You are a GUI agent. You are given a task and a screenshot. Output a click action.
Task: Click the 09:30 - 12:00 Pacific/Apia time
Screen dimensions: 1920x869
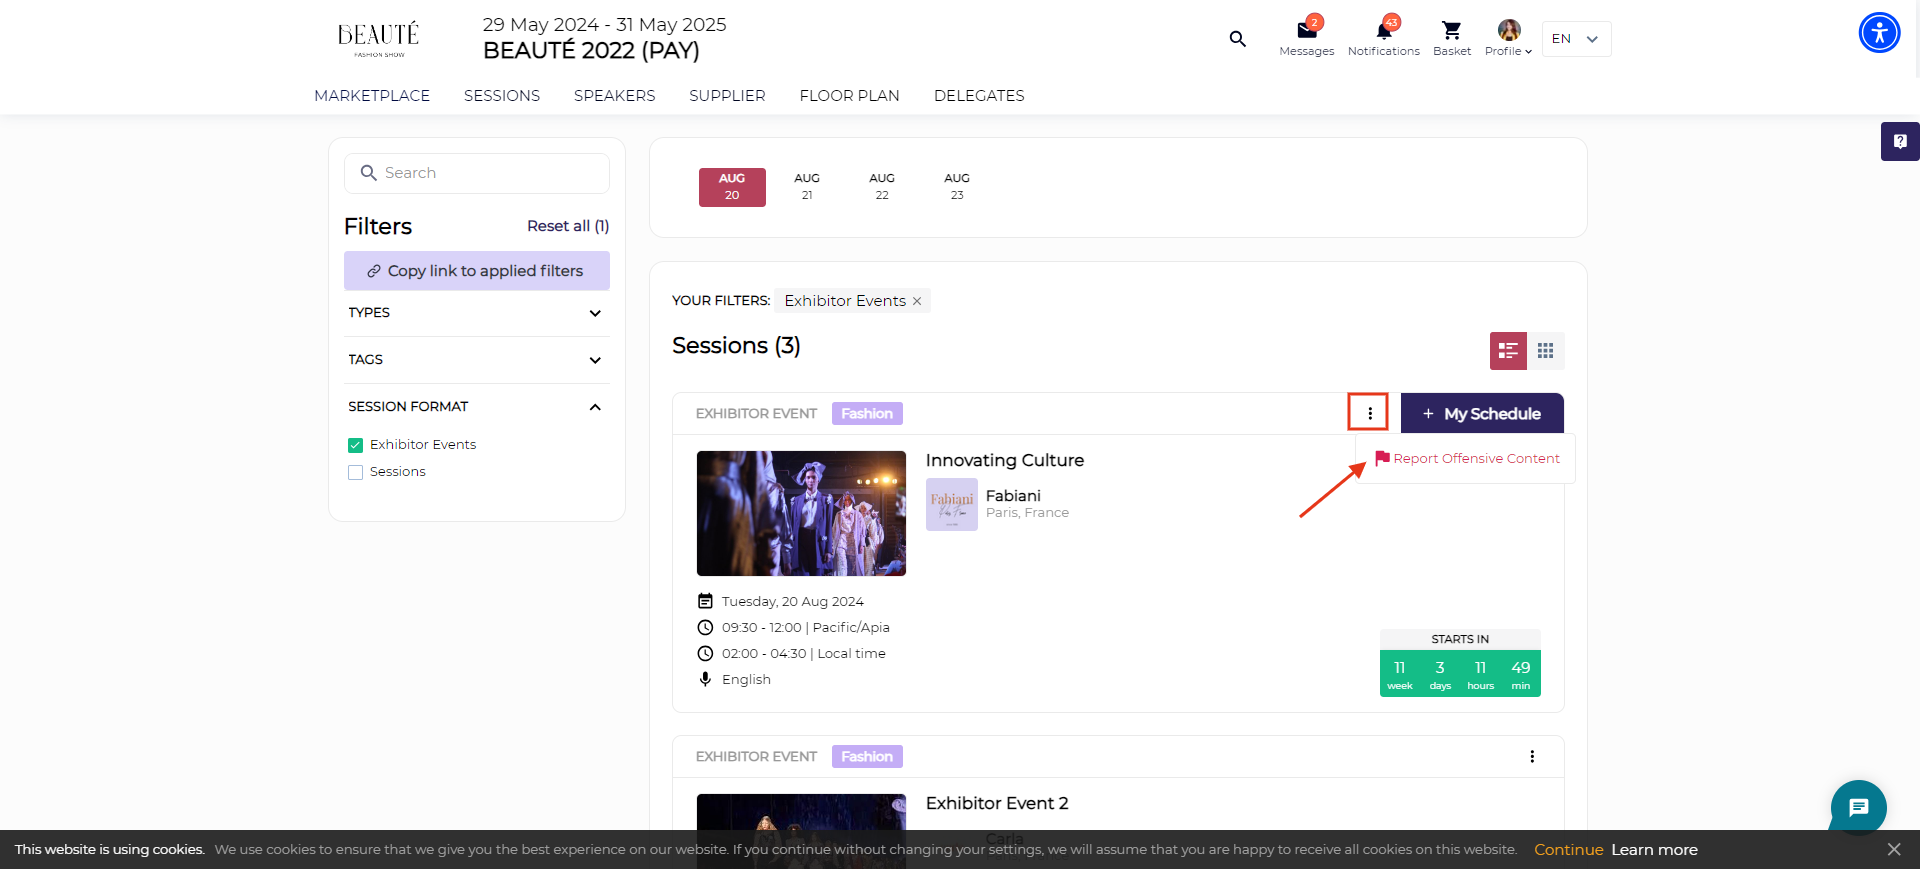point(805,627)
